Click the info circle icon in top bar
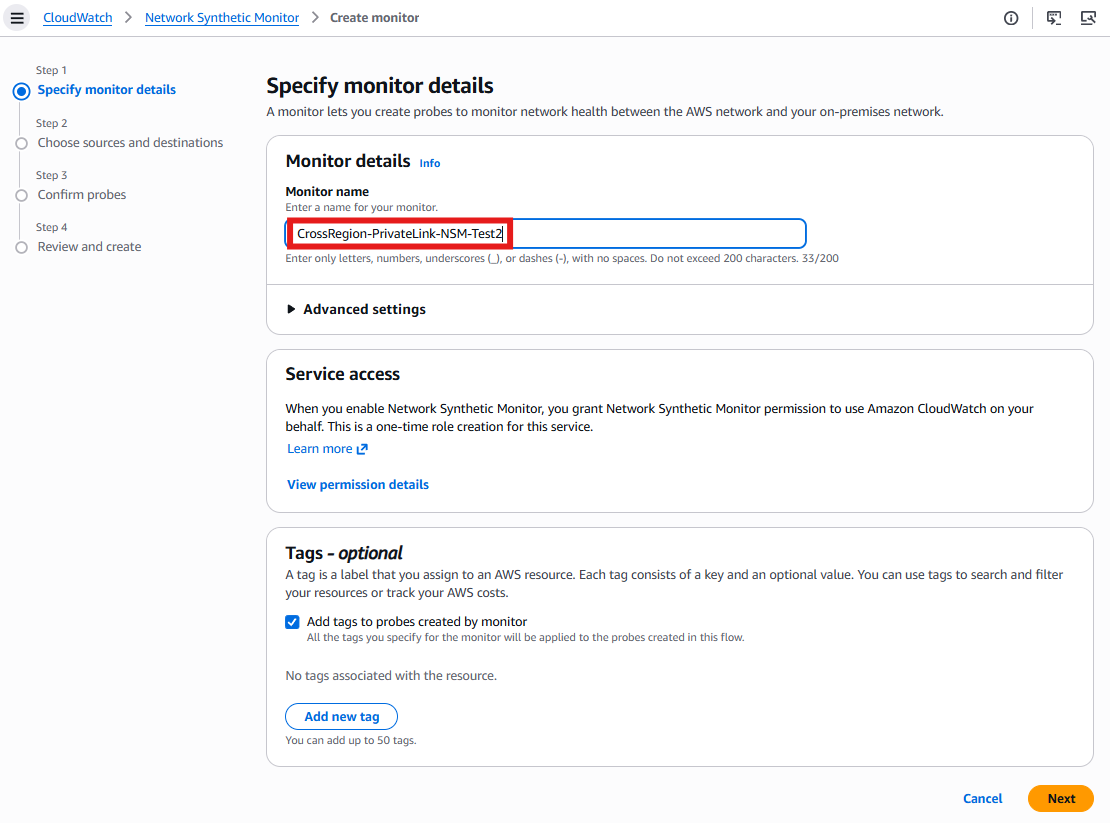This screenshot has width=1110, height=823. pos(1011,17)
